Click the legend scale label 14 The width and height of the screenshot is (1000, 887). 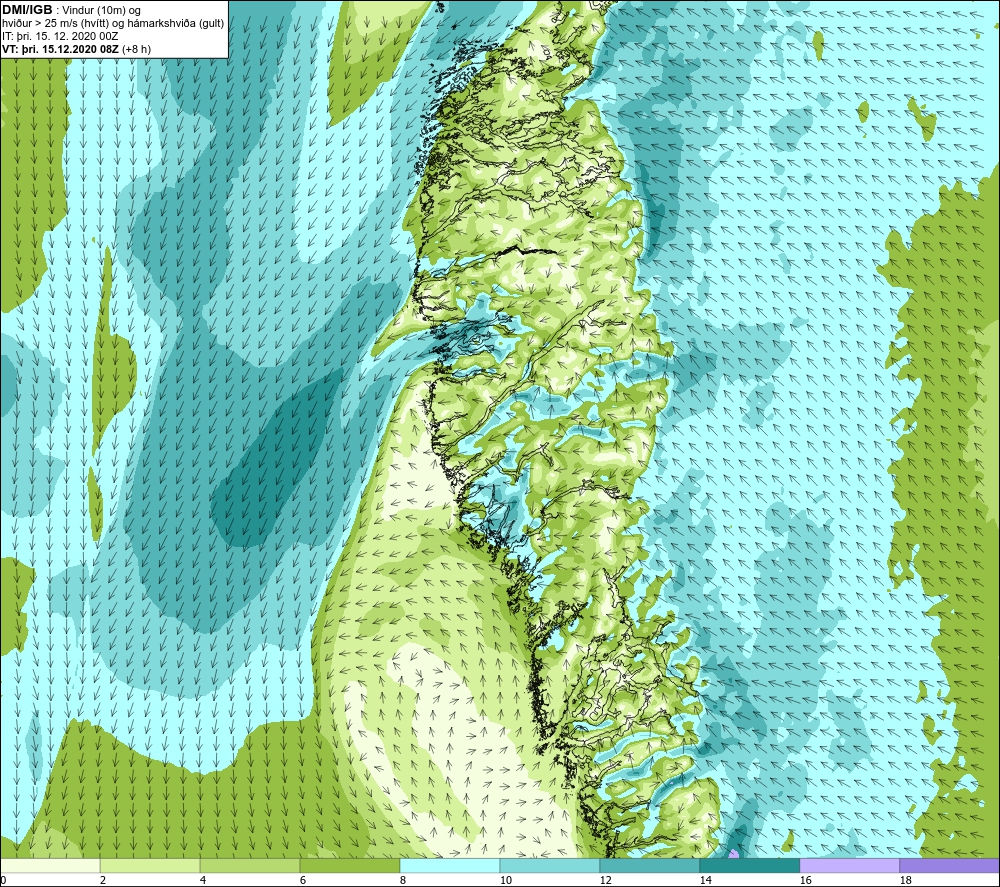705,880
